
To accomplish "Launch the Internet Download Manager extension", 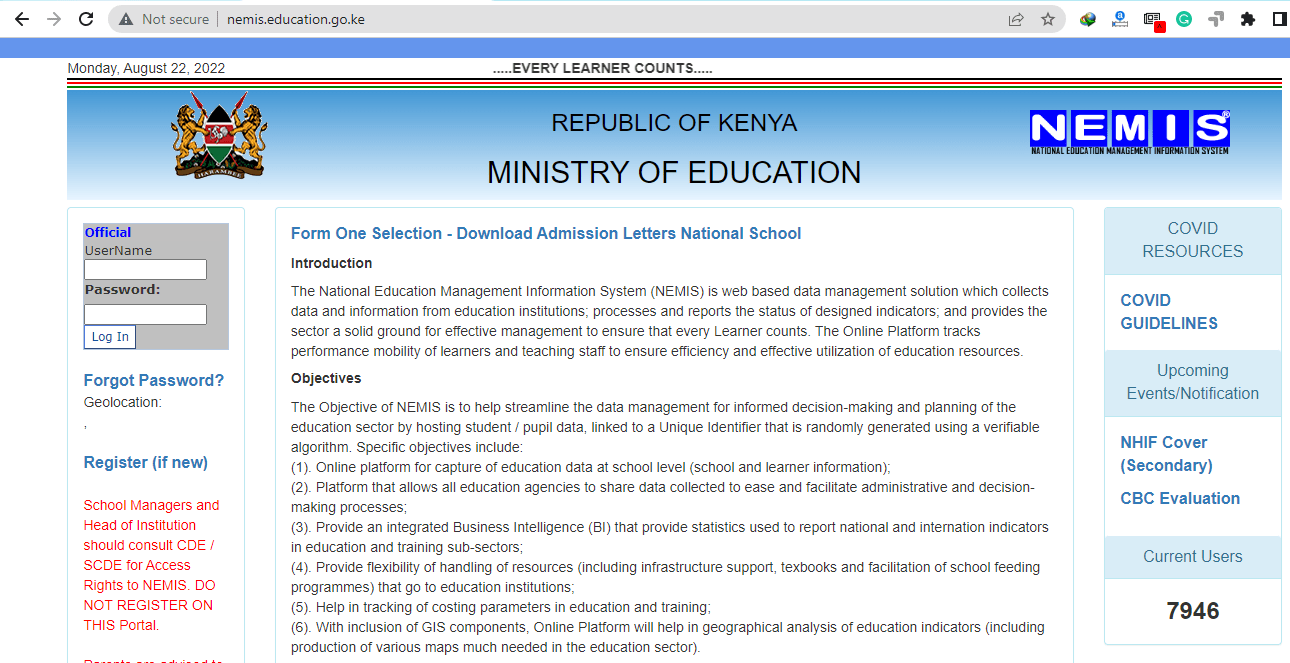I will coord(1088,18).
